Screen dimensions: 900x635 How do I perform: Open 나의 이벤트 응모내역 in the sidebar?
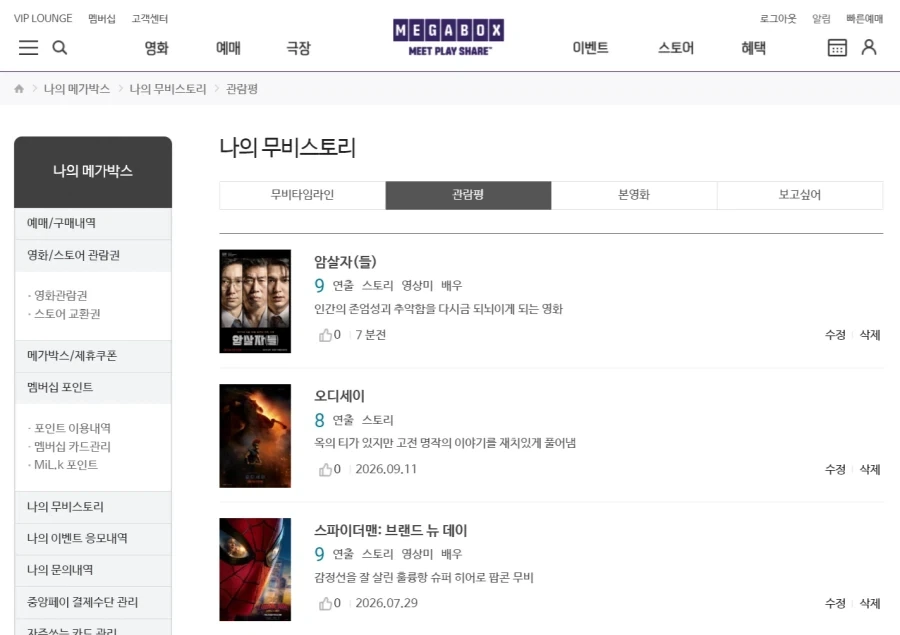point(93,539)
